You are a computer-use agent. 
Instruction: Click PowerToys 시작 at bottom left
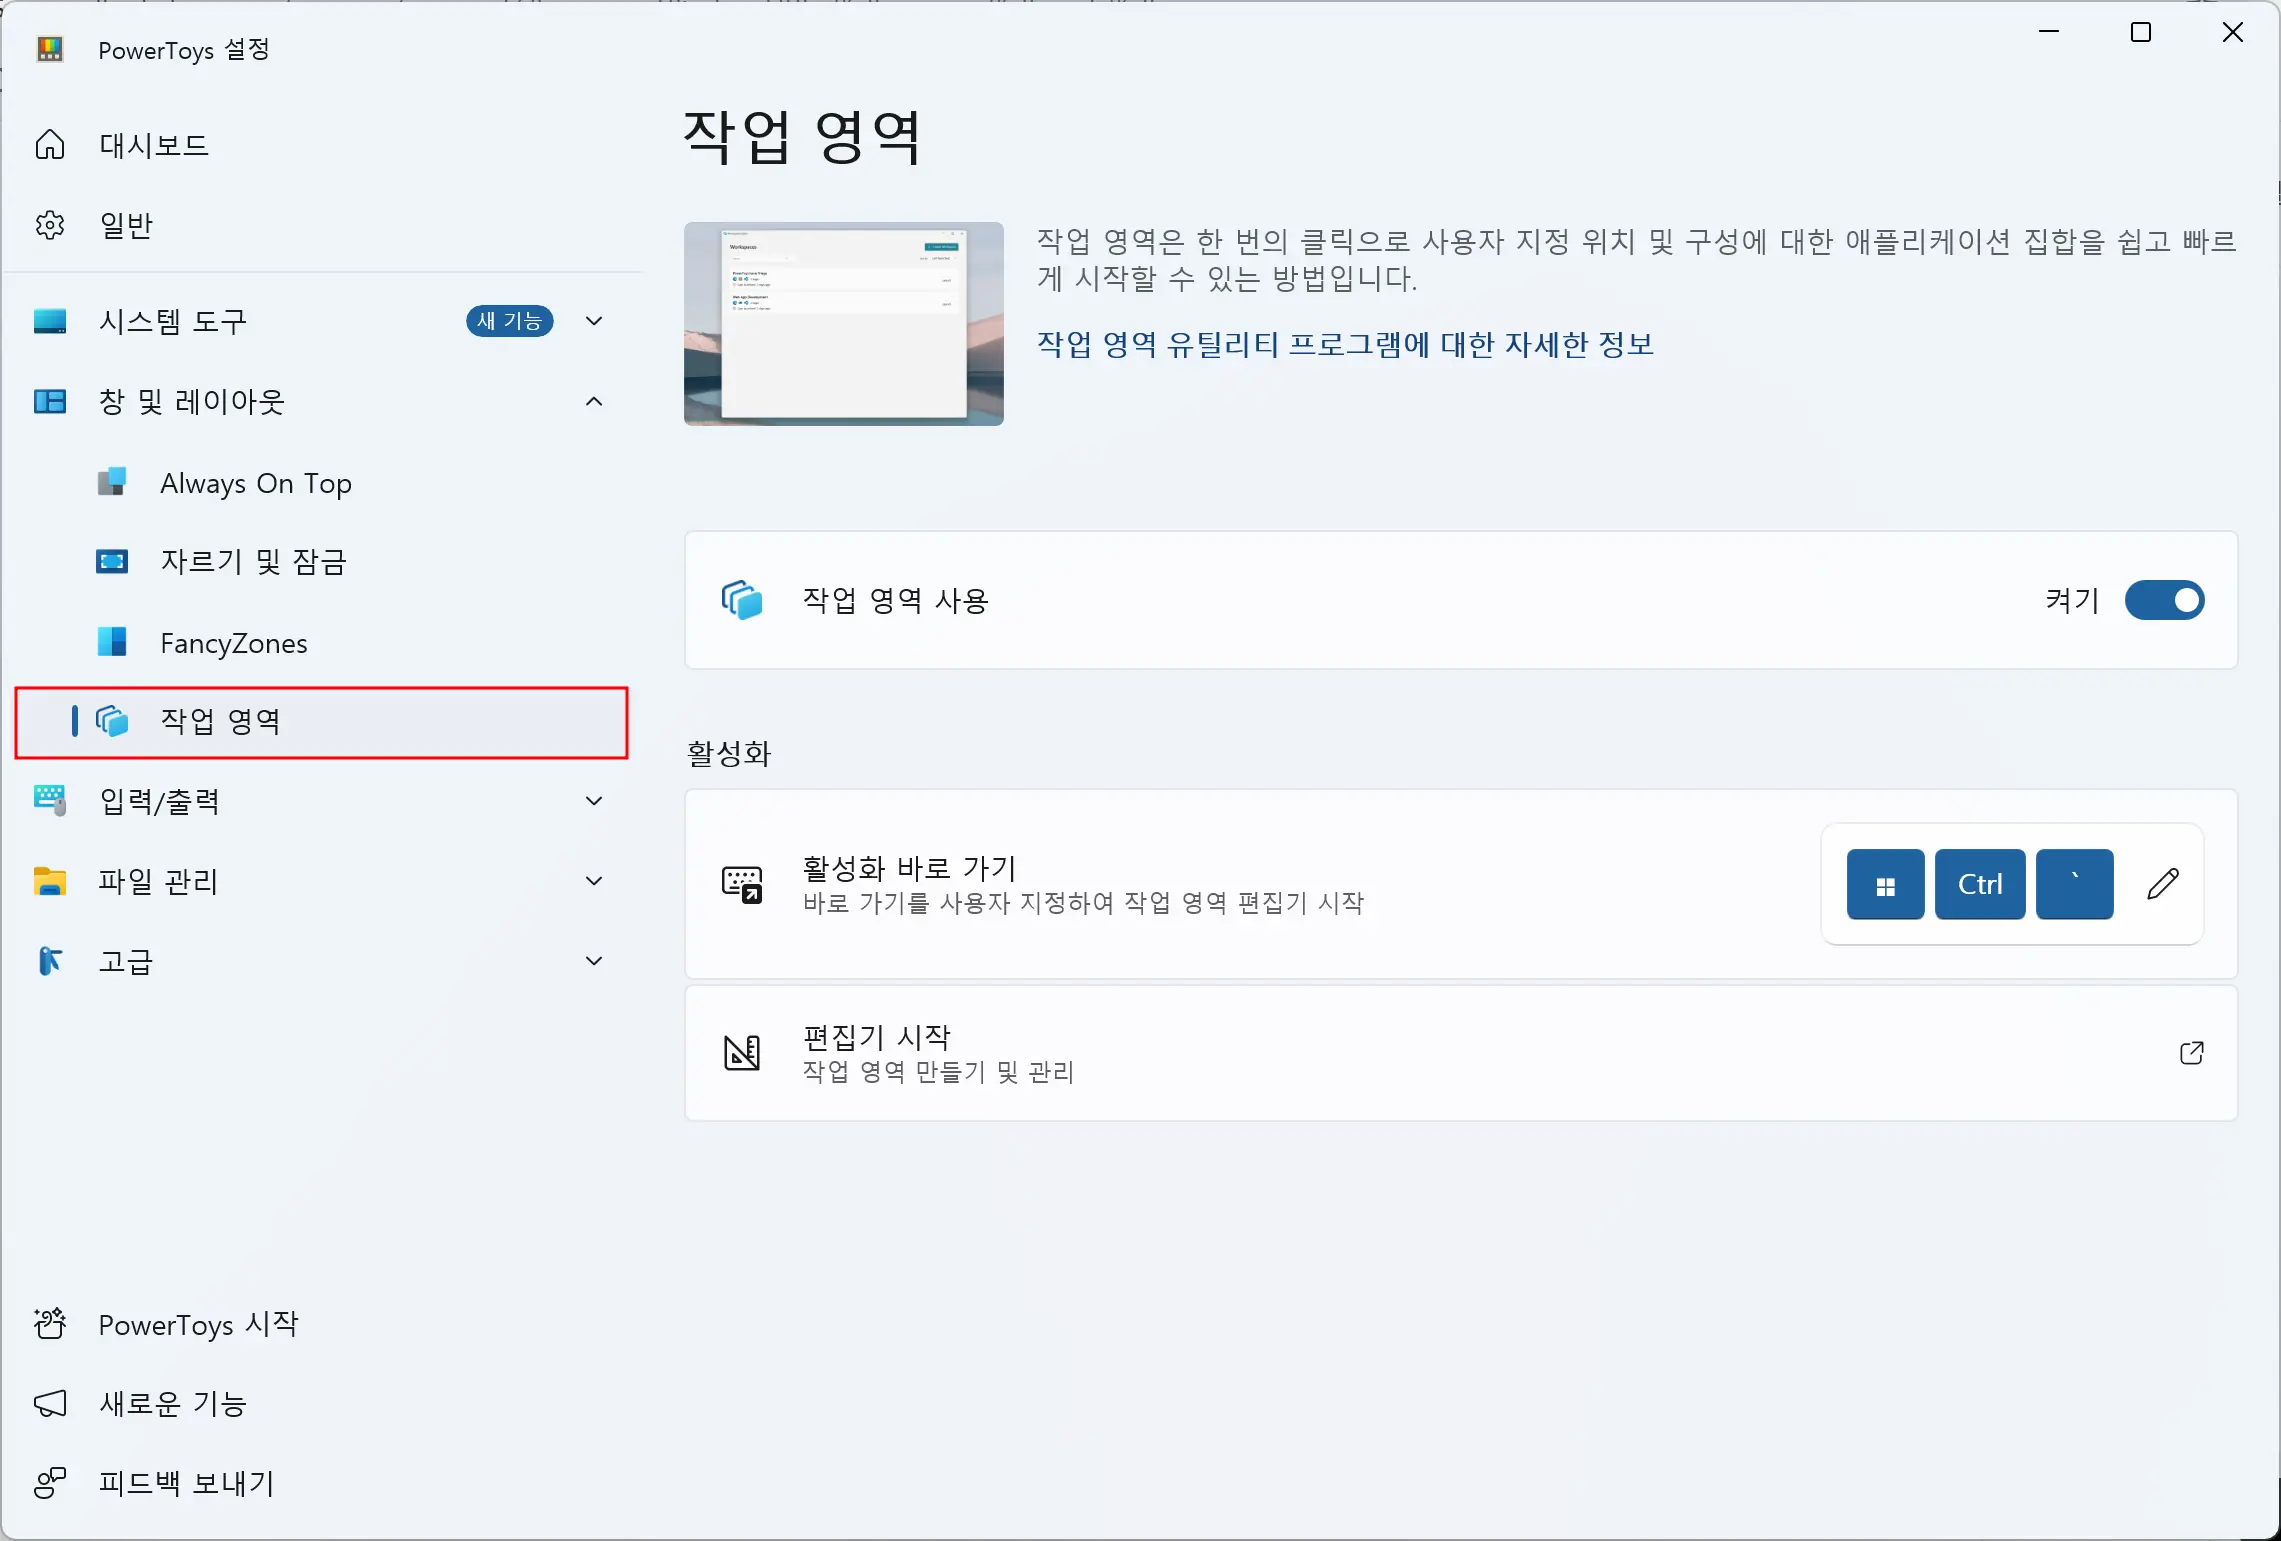pyautogui.click(x=198, y=1324)
